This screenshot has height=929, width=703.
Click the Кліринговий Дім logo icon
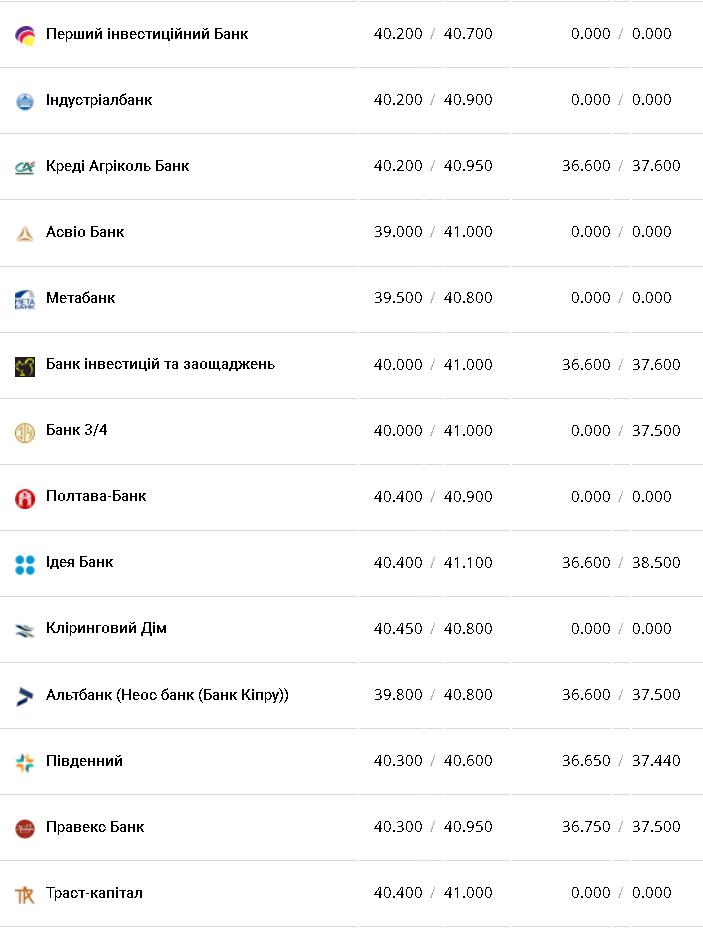pos(25,630)
